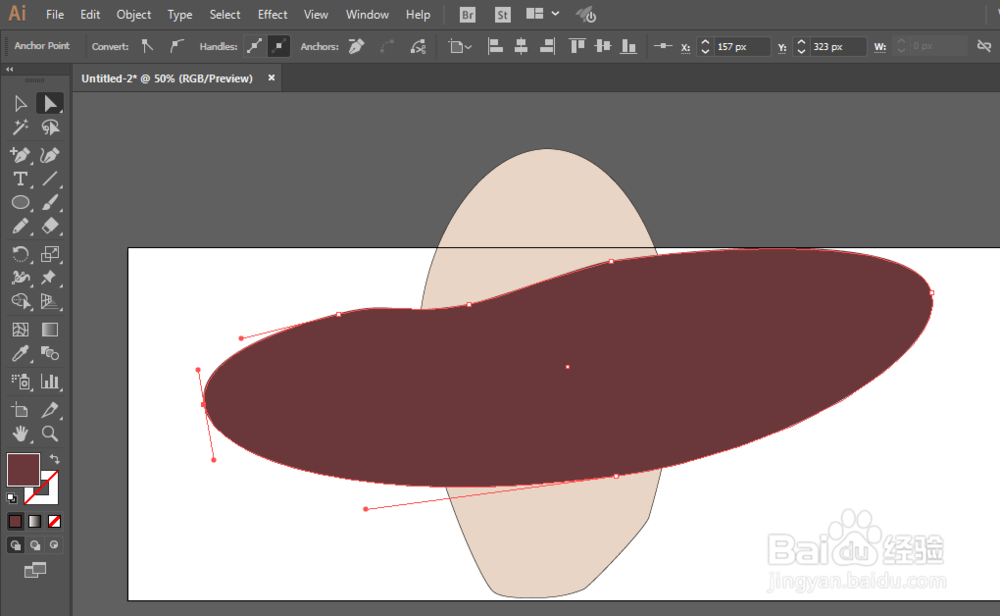The height and width of the screenshot is (616, 1000).
Task: Activate the Zoom tool
Action: (x=50, y=434)
